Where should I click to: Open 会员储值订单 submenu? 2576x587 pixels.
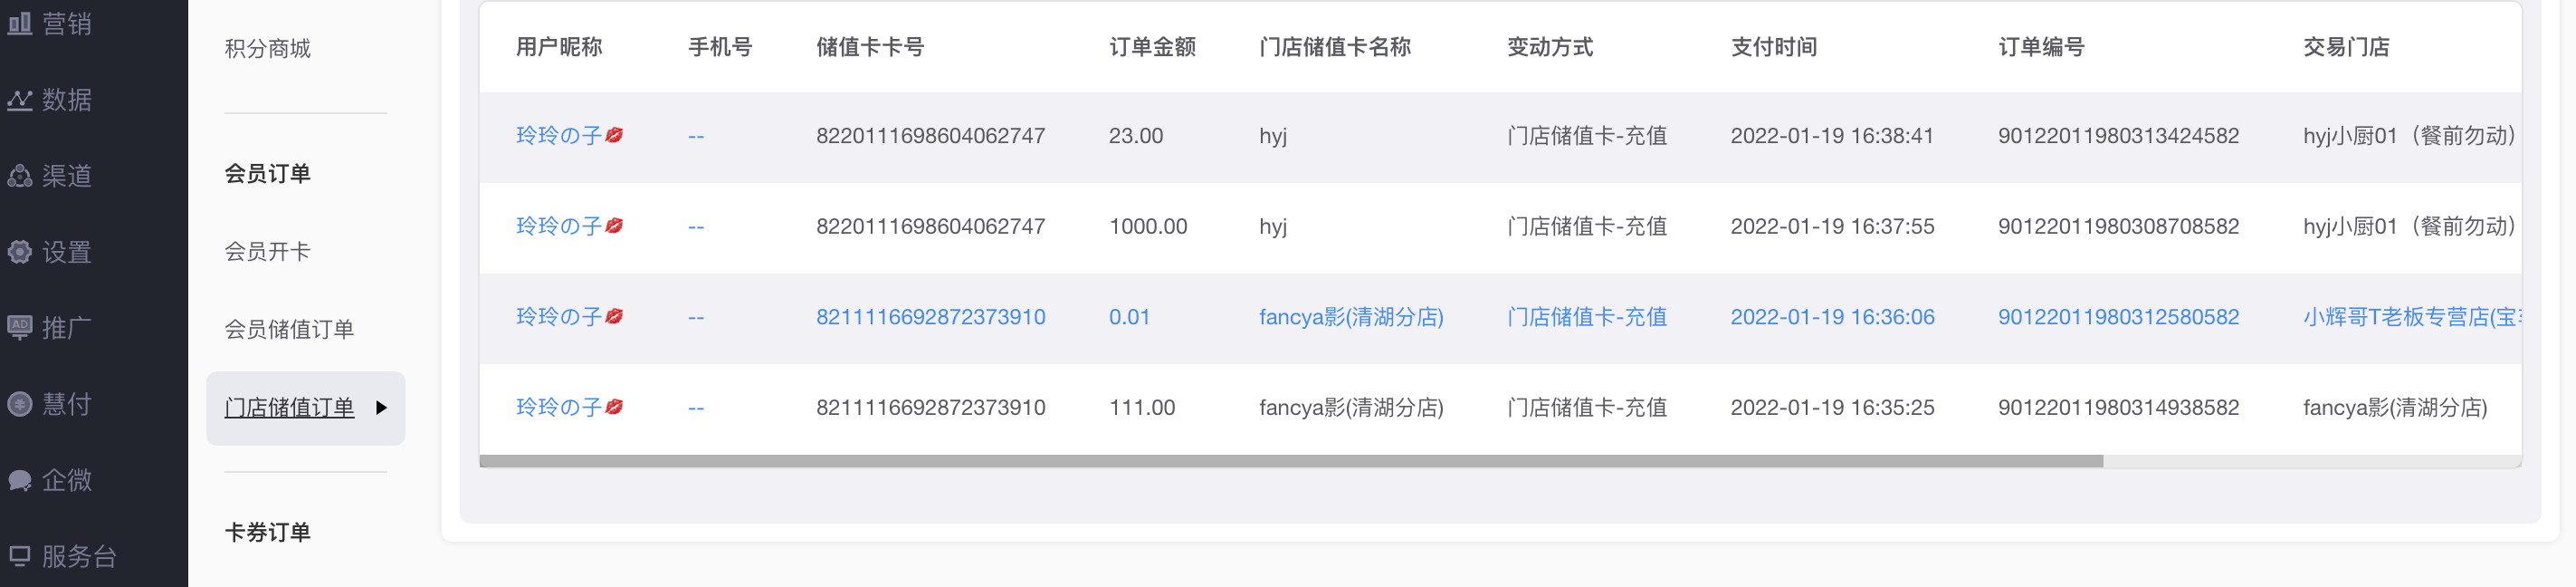[x=289, y=330]
